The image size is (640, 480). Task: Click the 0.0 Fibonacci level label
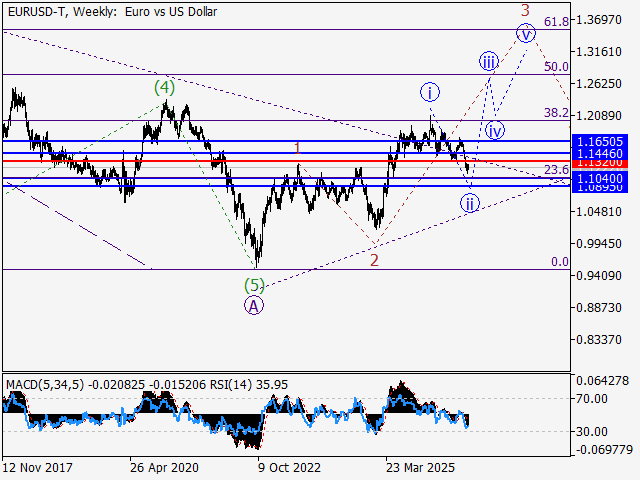point(560,262)
